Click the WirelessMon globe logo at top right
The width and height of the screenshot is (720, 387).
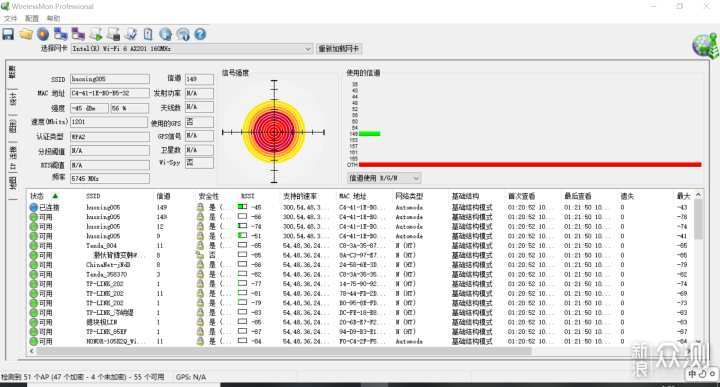[705, 46]
